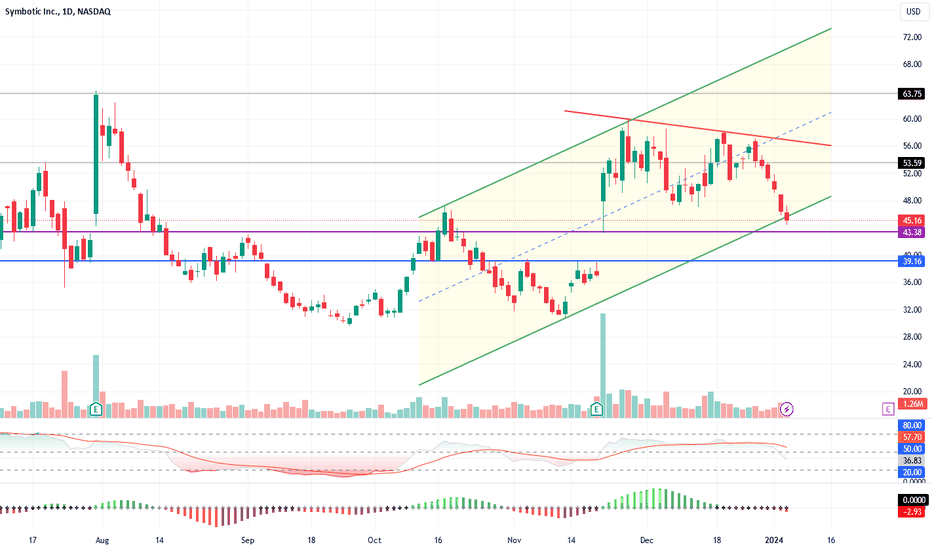Click the Symbotic Inc., 1D, NASDAQ title
Image resolution: width=932 pixels, height=550 pixels.
pyautogui.click(x=58, y=11)
